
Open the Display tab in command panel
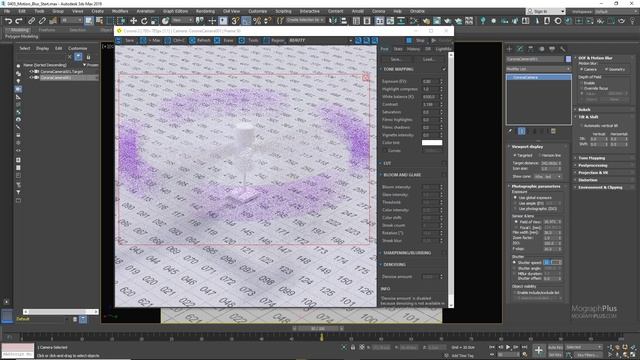tap(552, 49)
